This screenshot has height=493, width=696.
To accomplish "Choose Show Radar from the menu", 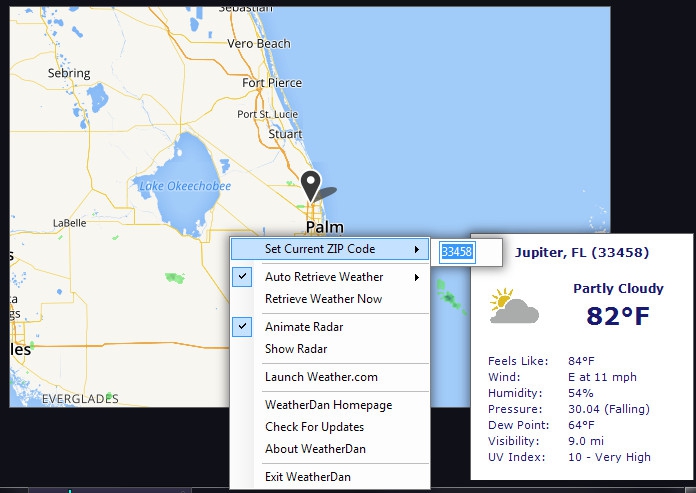I will pyautogui.click(x=296, y=349).
